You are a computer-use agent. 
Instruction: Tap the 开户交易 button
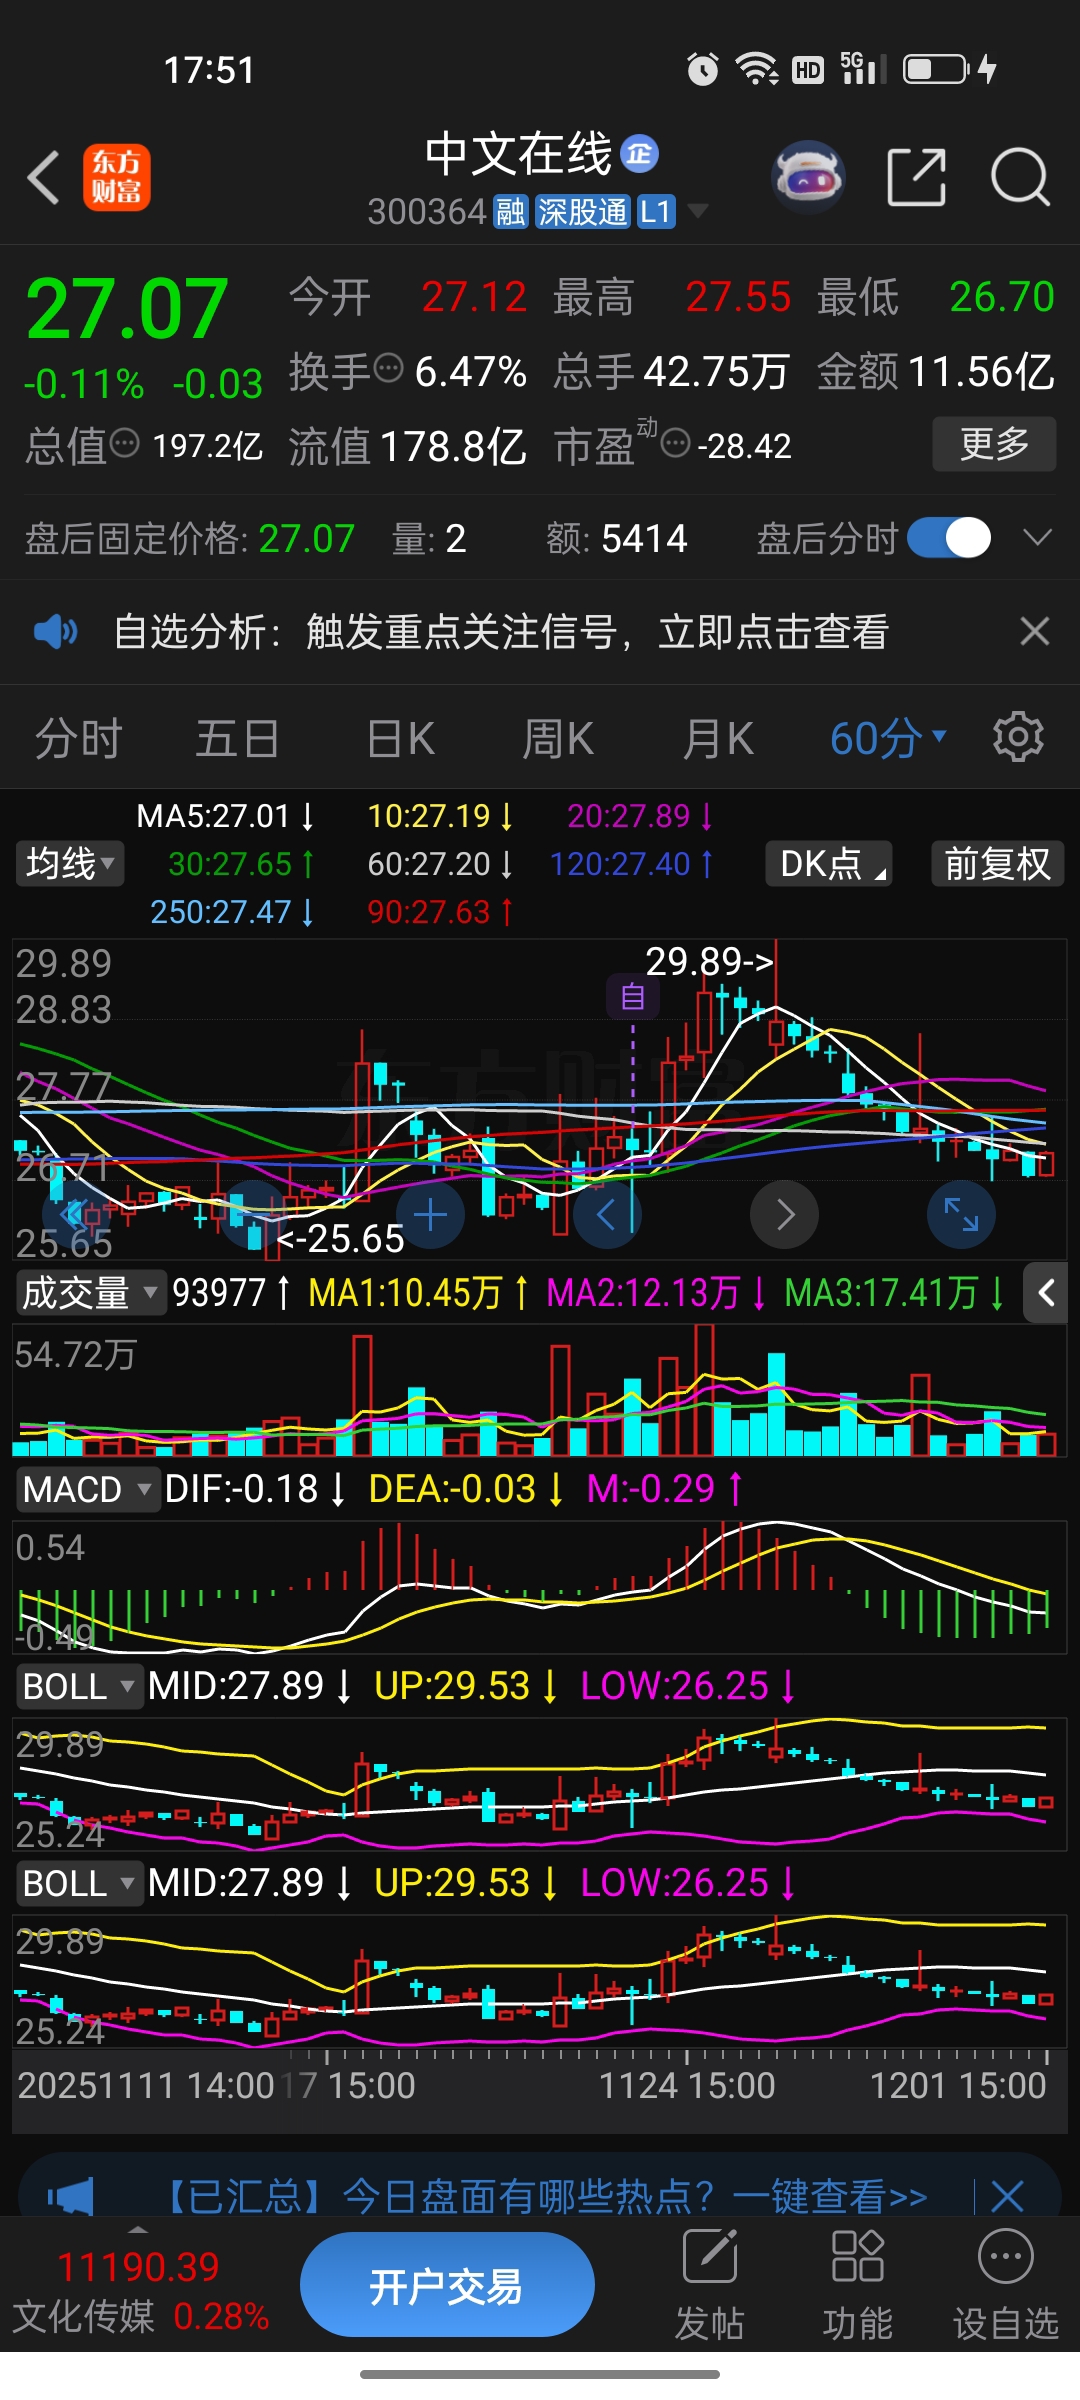447,2285
